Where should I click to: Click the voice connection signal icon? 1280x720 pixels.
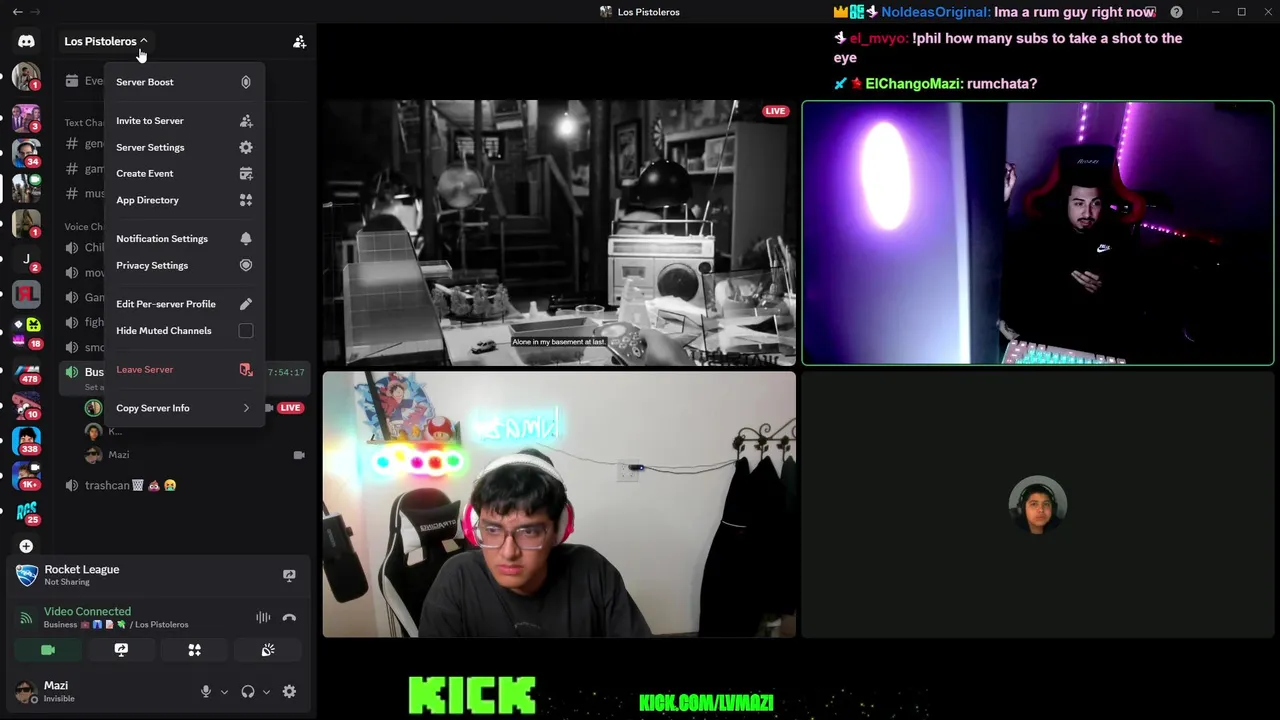coord(26,617)
